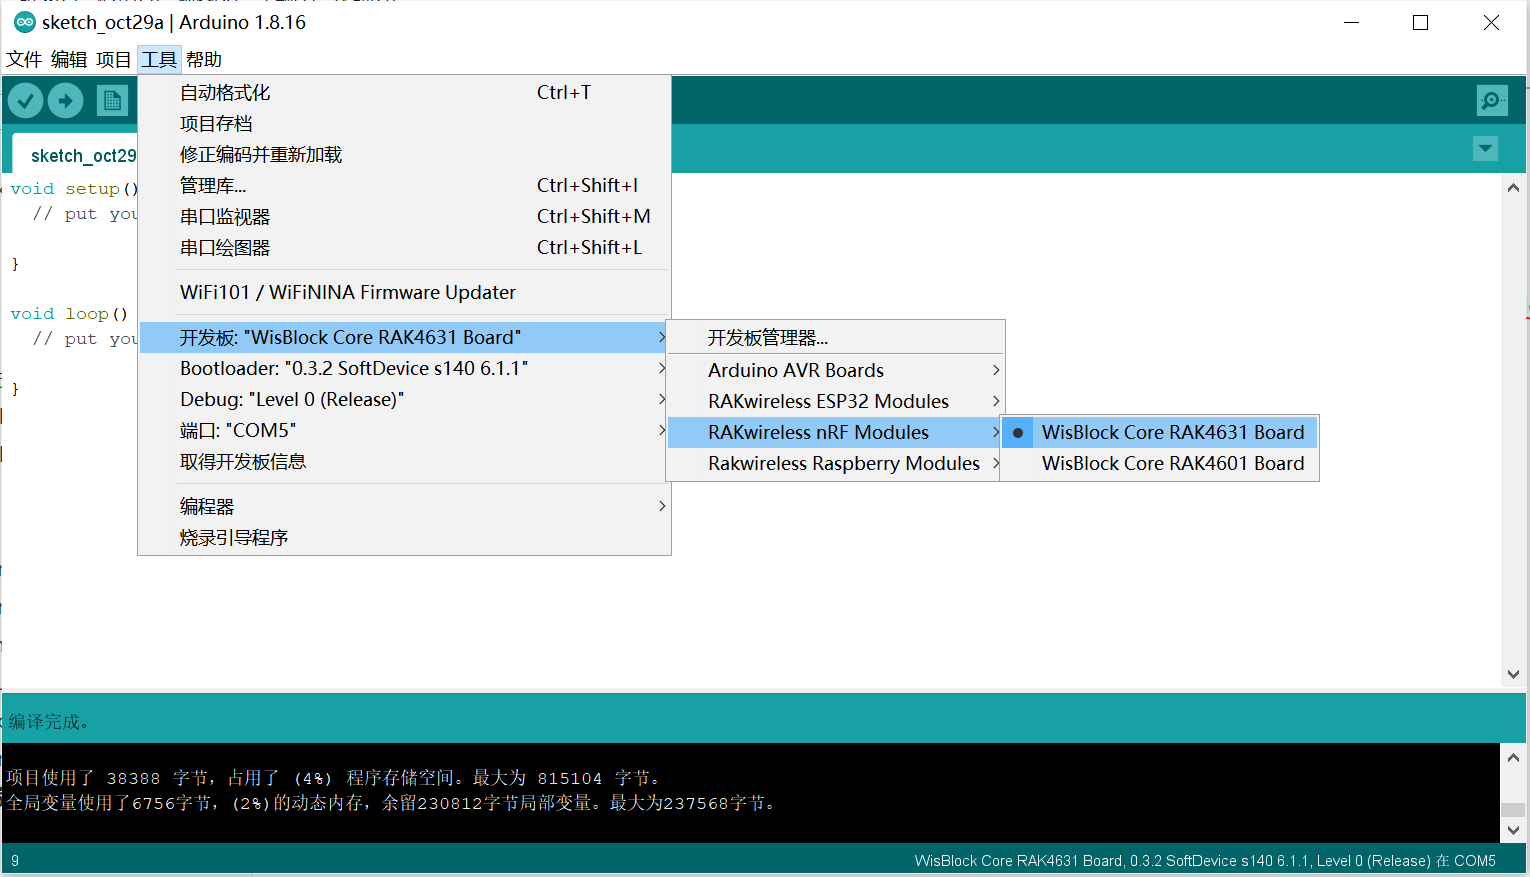
Task: Open 串口绘图器 from Tools menu
Action: [404, 247]
